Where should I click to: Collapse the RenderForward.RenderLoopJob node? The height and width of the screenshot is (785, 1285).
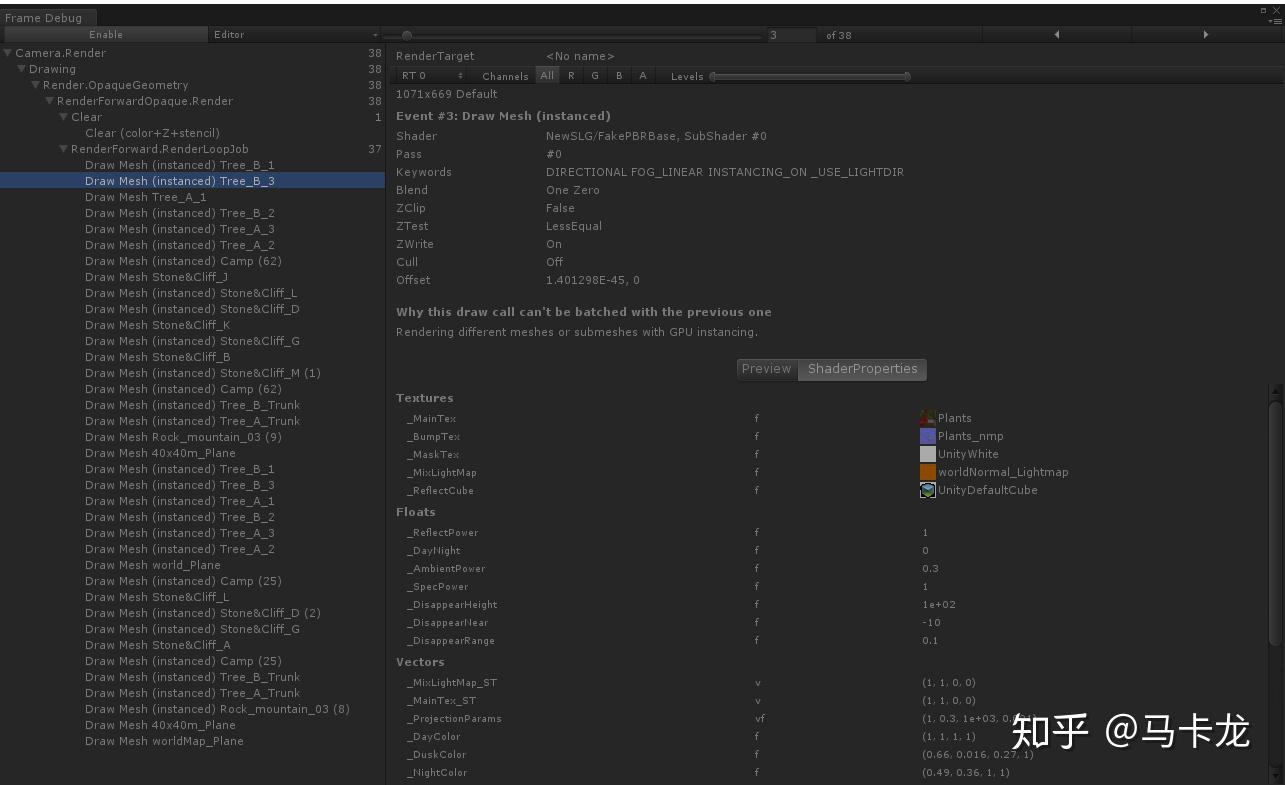[63, 148]
